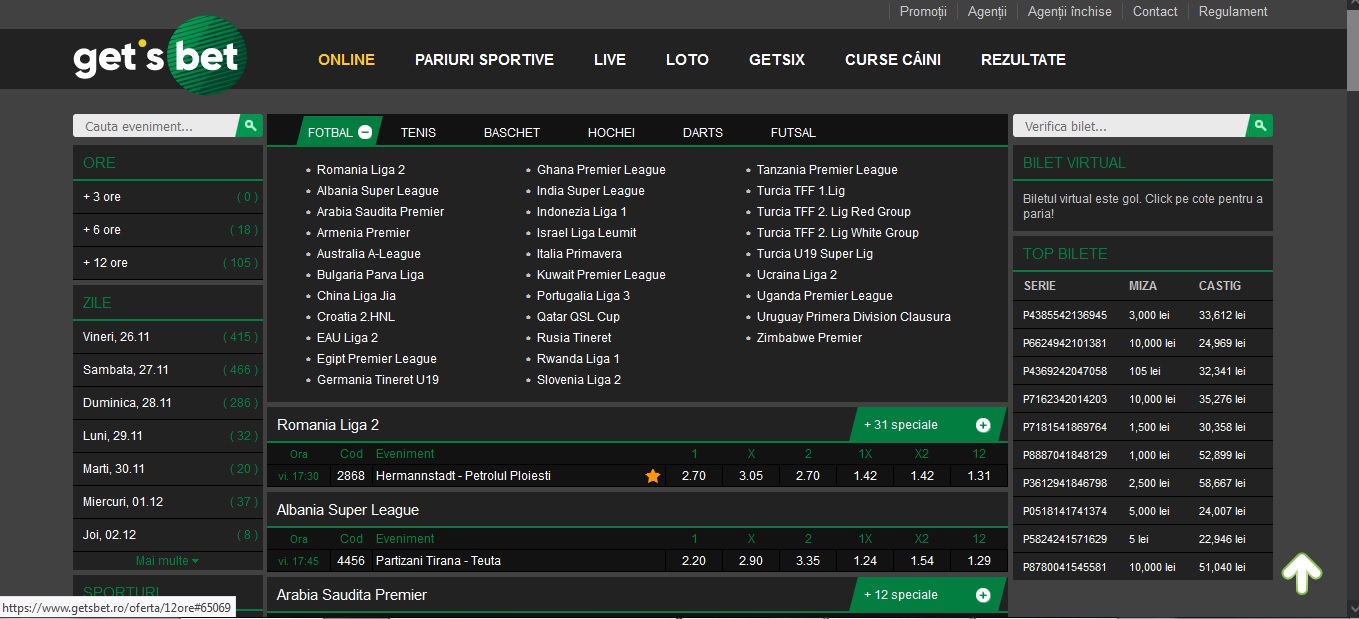Collapse Fotbal with the minus icon

[365, 132]
